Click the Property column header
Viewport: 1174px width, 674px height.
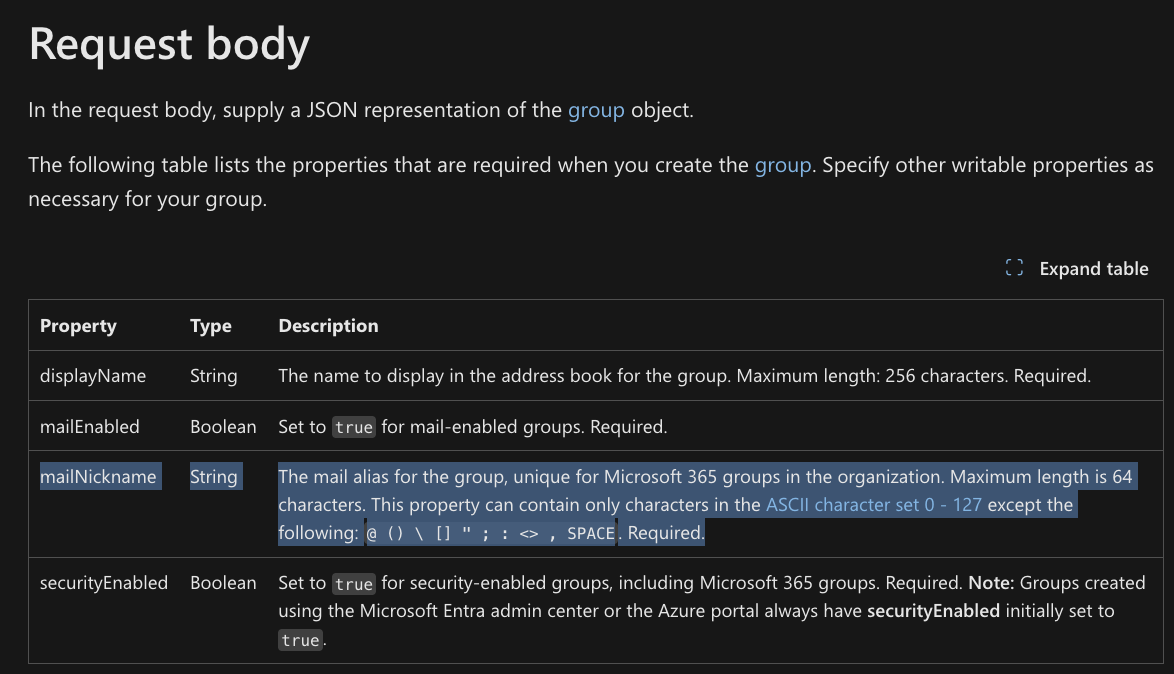[x=77, y=325]
